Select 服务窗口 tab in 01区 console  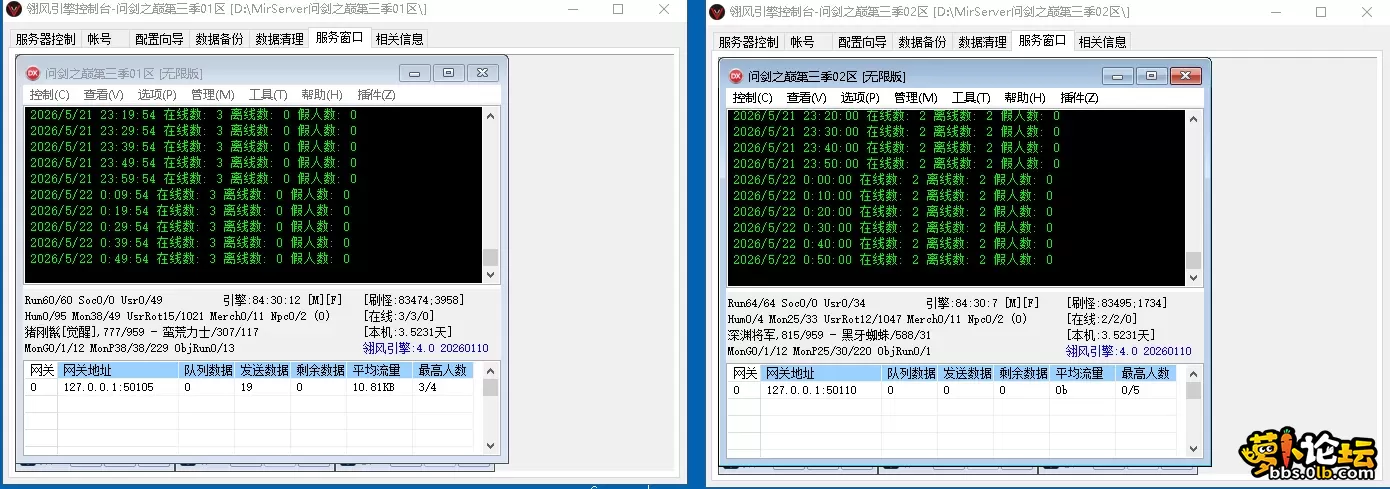(x=340, y=38)
